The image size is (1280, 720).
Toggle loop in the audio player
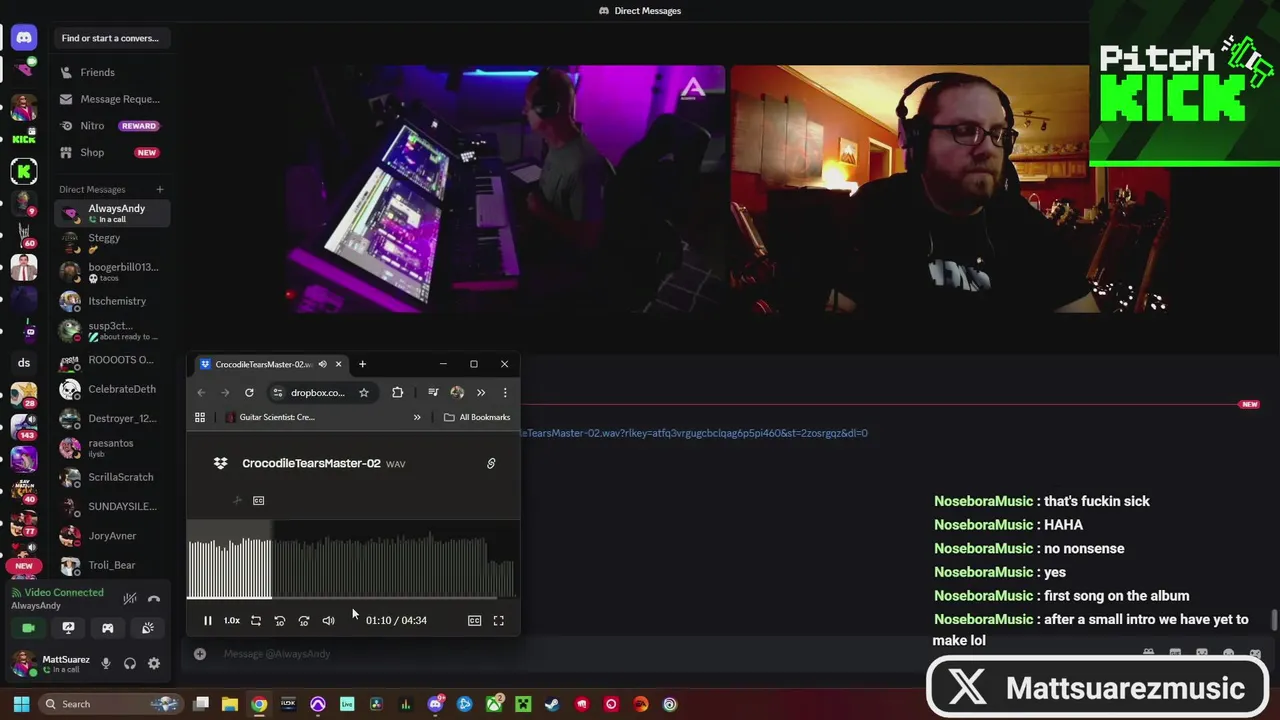point(256,621)
